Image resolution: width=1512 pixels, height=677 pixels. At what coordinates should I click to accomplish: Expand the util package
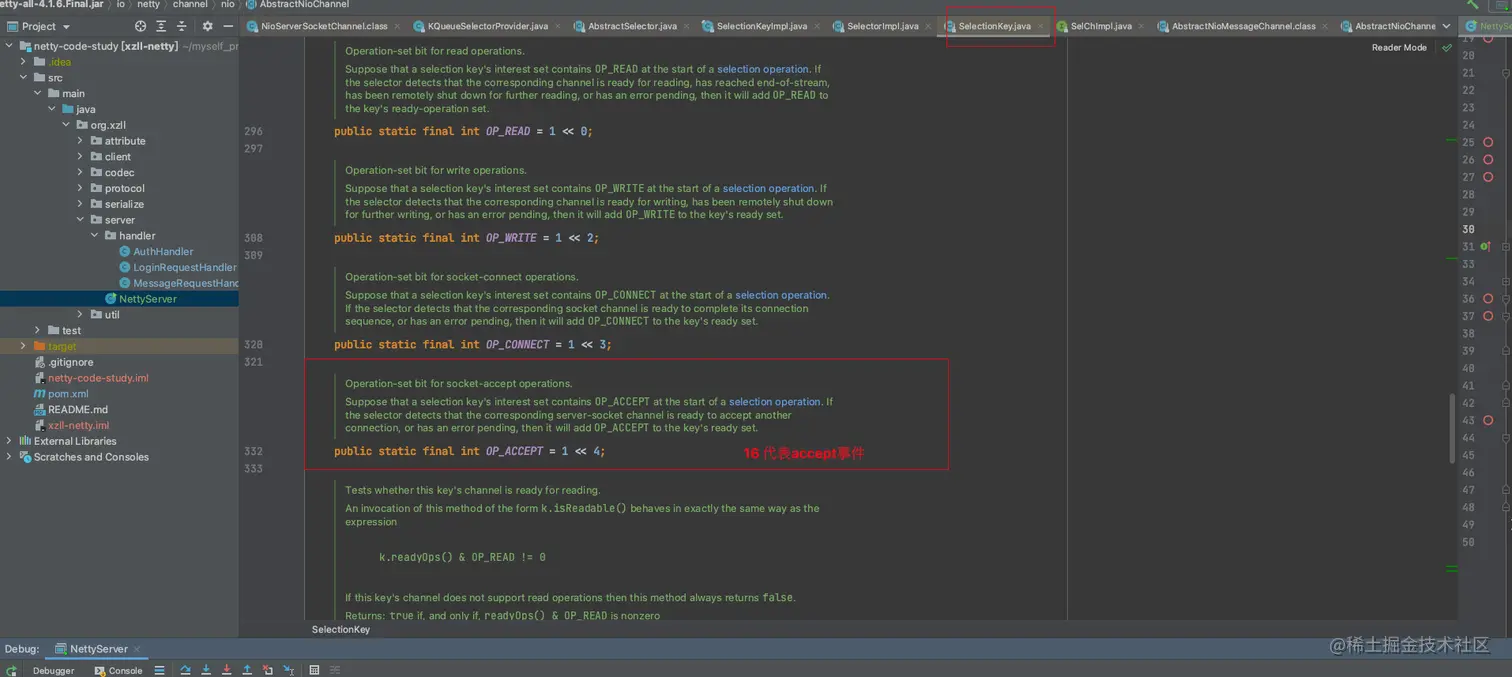80,314
